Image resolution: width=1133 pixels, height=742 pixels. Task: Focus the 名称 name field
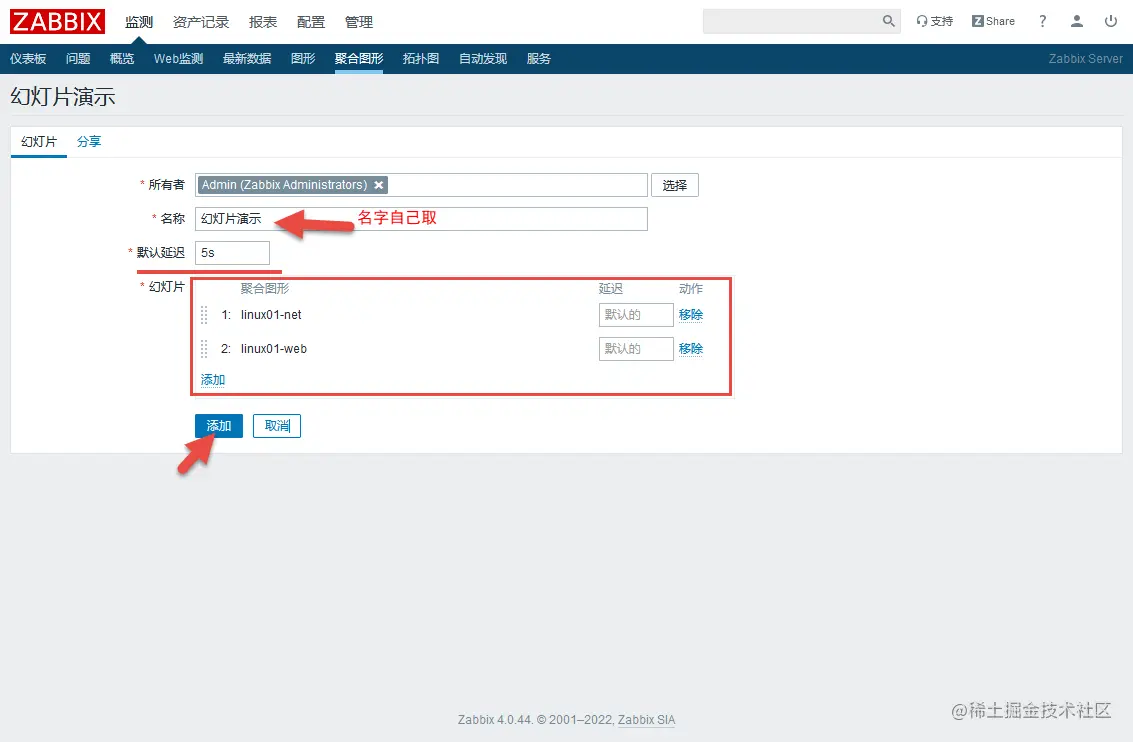[421, 219]
